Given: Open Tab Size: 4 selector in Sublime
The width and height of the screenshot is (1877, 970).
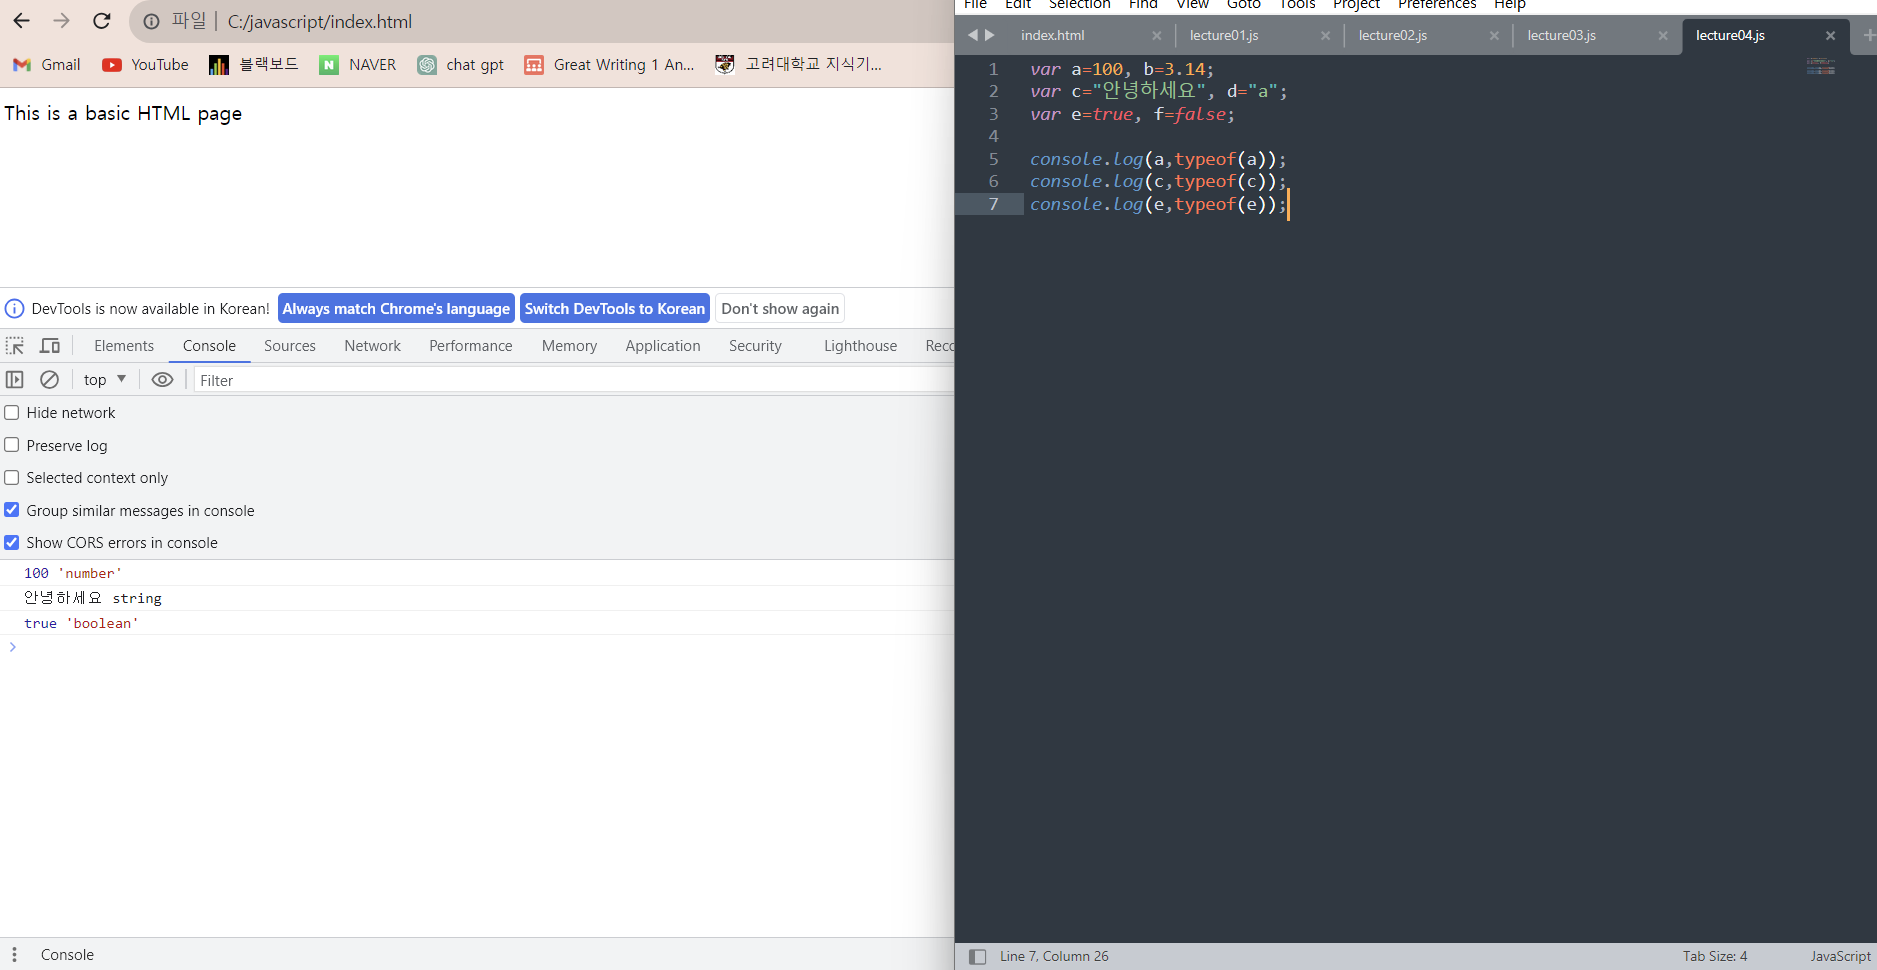Looking at the screenshot, I should point(1715,957).
